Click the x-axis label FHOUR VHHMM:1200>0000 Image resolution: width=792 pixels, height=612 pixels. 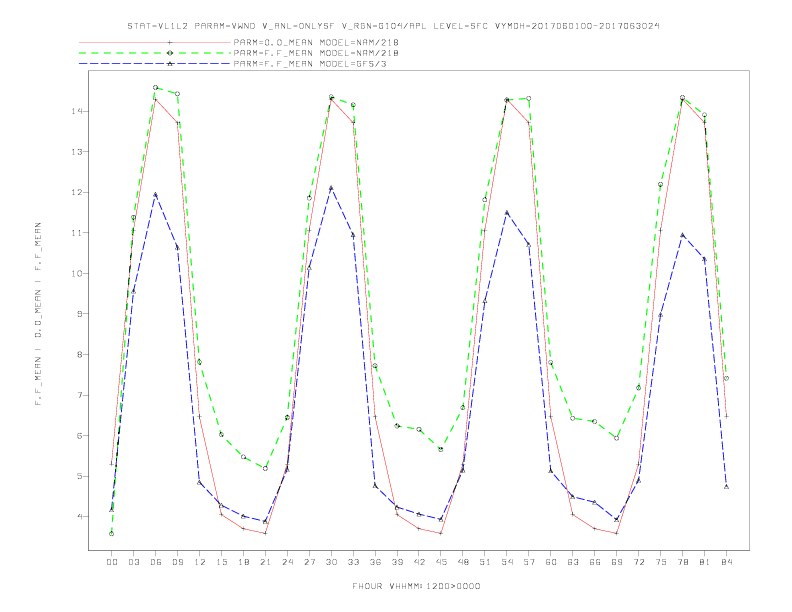(x=416, y=586)
